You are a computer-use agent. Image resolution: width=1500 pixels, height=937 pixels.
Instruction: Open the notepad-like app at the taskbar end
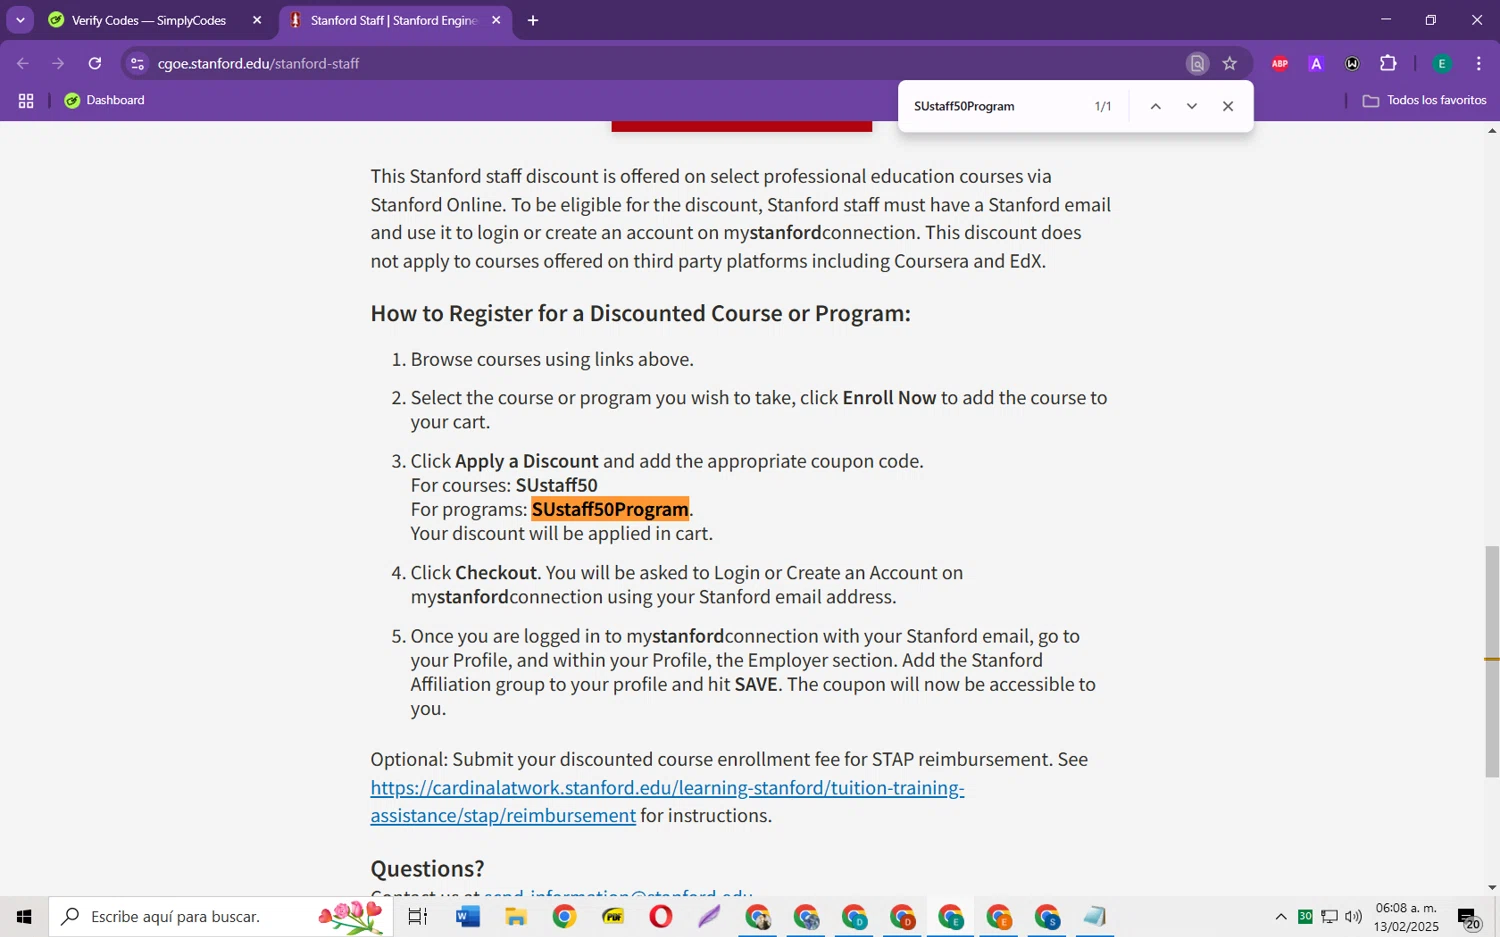(1095, 916)
